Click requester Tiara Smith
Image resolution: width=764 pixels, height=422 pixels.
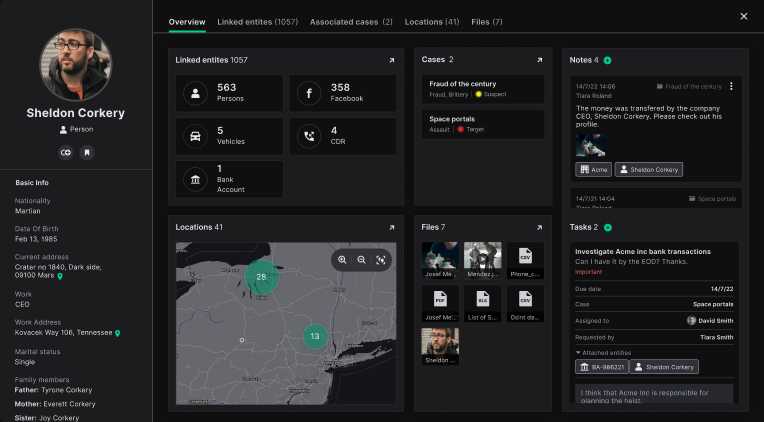[x=717, y=337]
